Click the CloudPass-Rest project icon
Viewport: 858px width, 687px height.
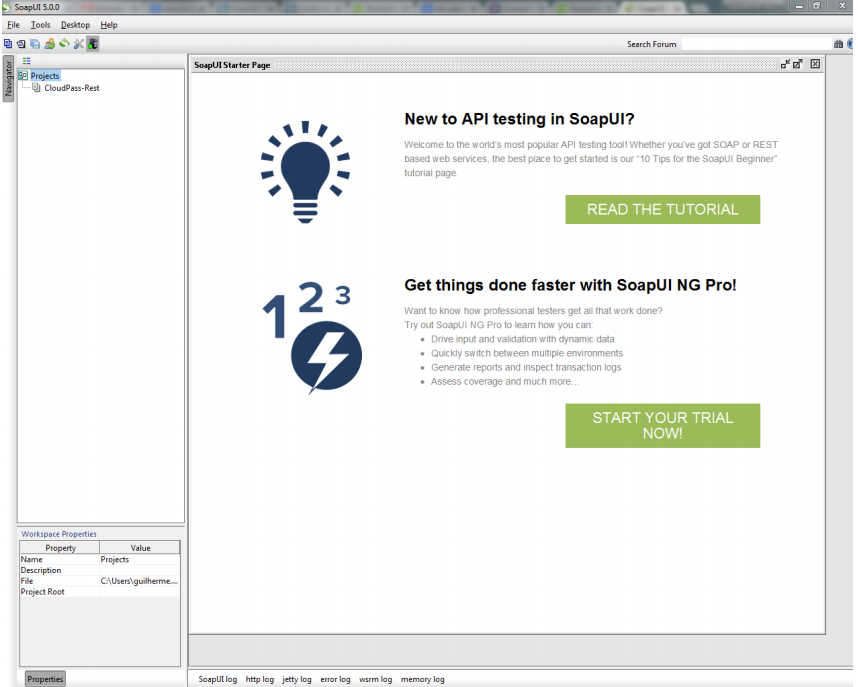36,88
